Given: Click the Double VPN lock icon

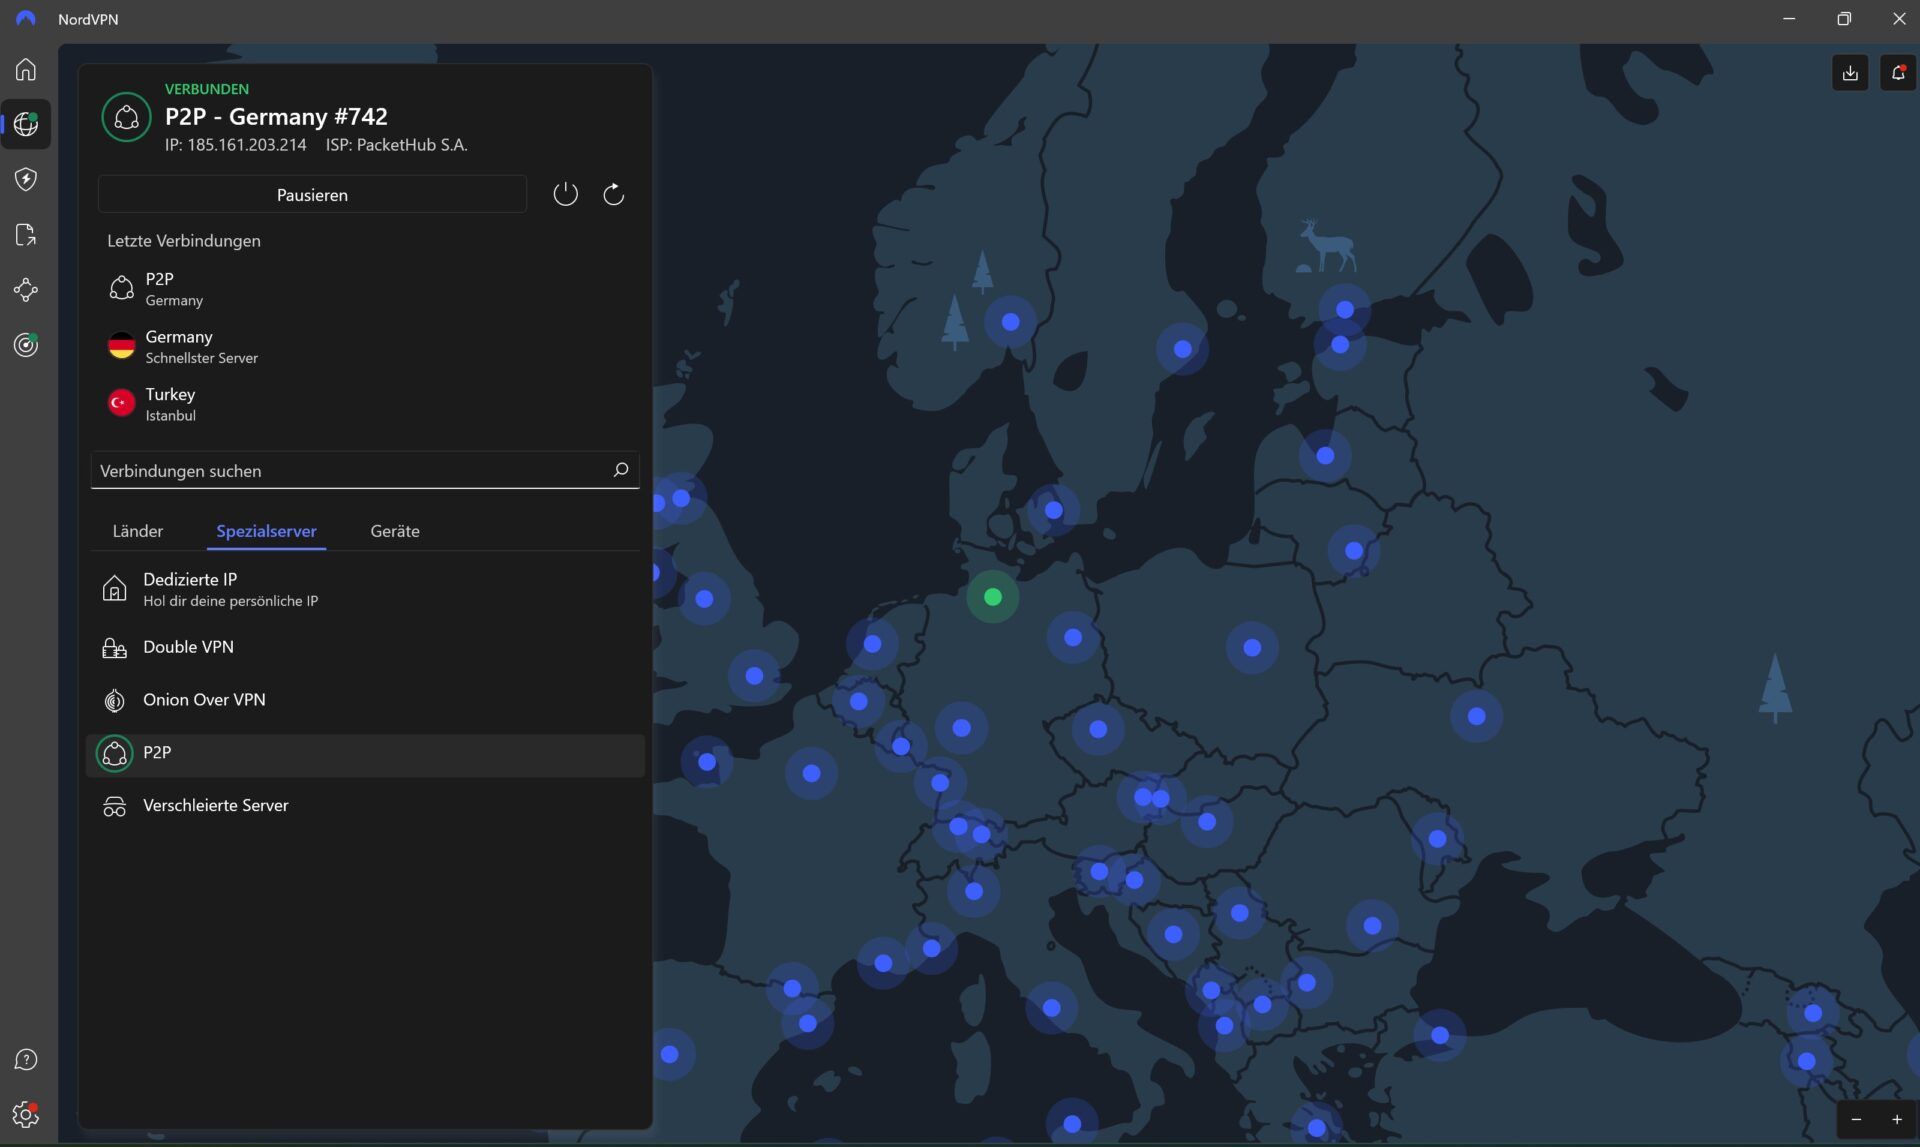Looking at the screenshot, I should tap(115, 648).
